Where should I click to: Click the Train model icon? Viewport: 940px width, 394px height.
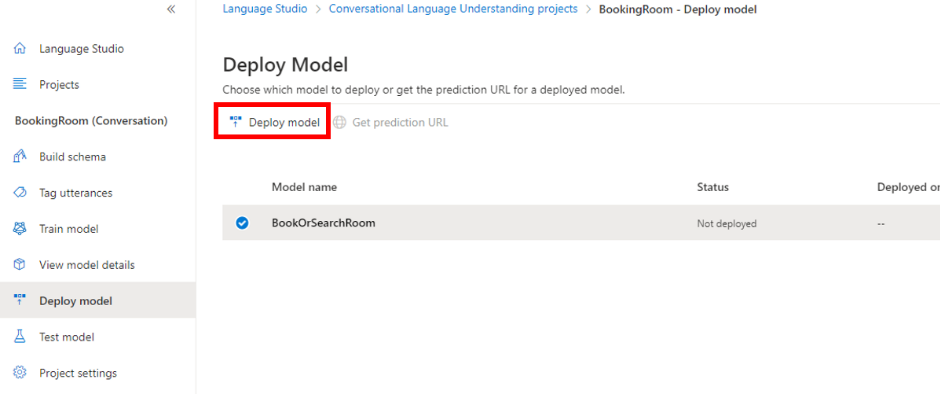click(x=20, y=228)
